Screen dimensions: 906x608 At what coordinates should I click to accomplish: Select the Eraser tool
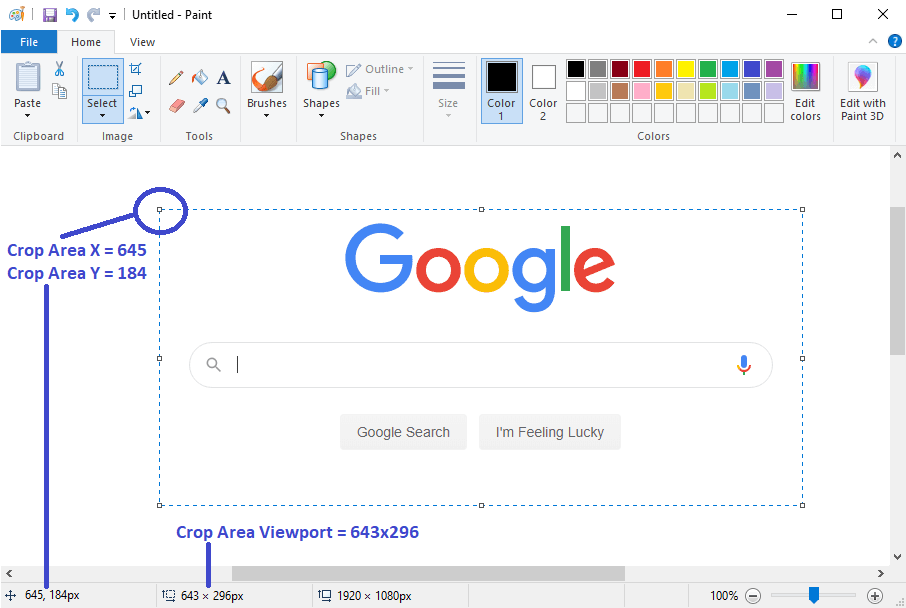pyautogui.click(x=176, y=106)
